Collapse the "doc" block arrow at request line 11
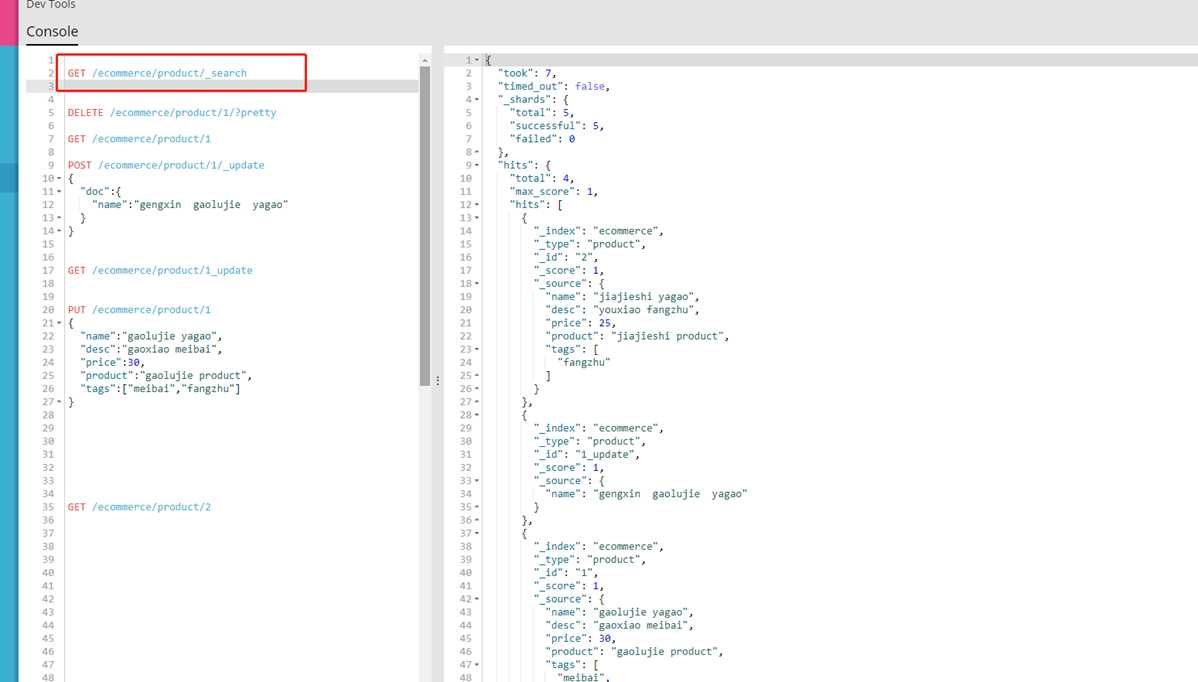The image size is (1198, 682). 60,192
